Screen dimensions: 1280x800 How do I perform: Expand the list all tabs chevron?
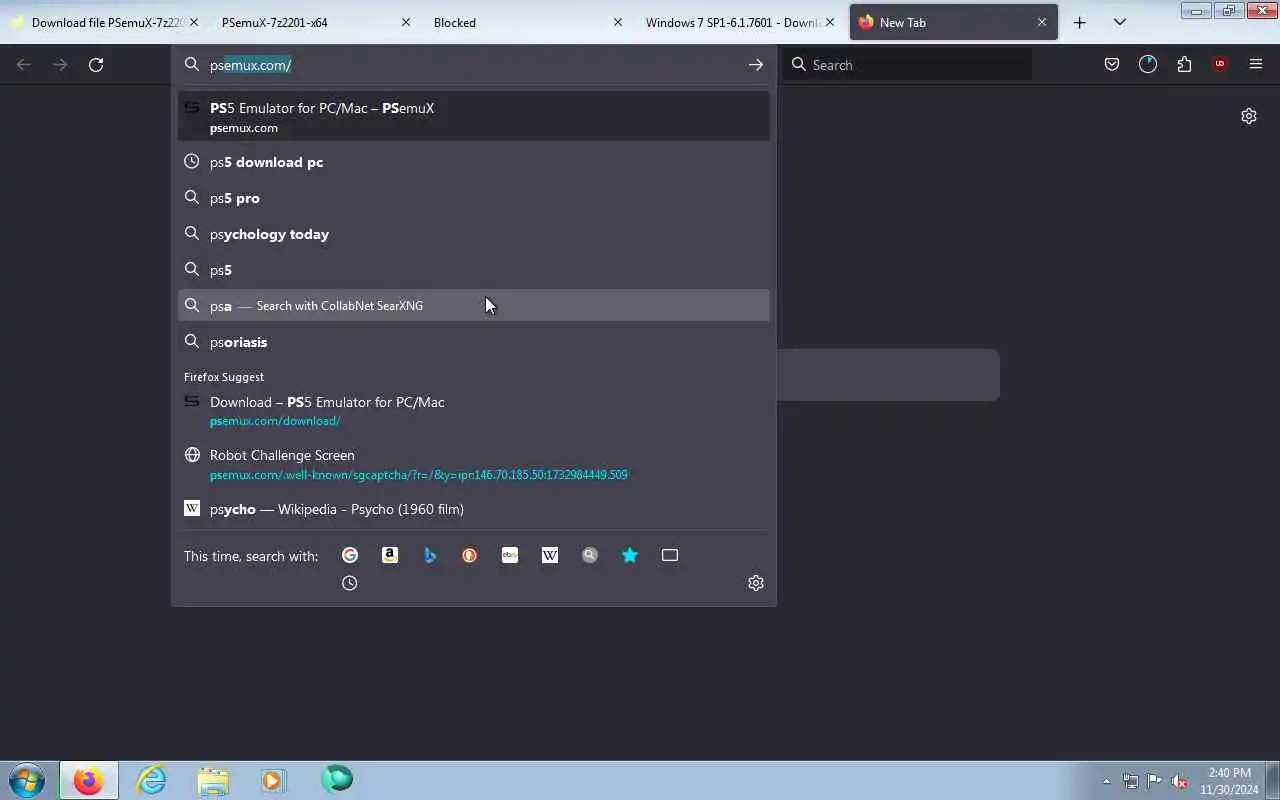click(1120, 22)
